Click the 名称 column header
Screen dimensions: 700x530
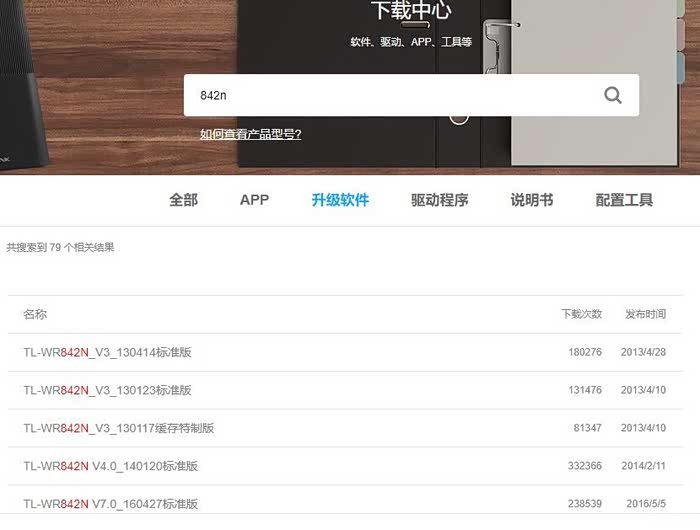click(35, 314)
